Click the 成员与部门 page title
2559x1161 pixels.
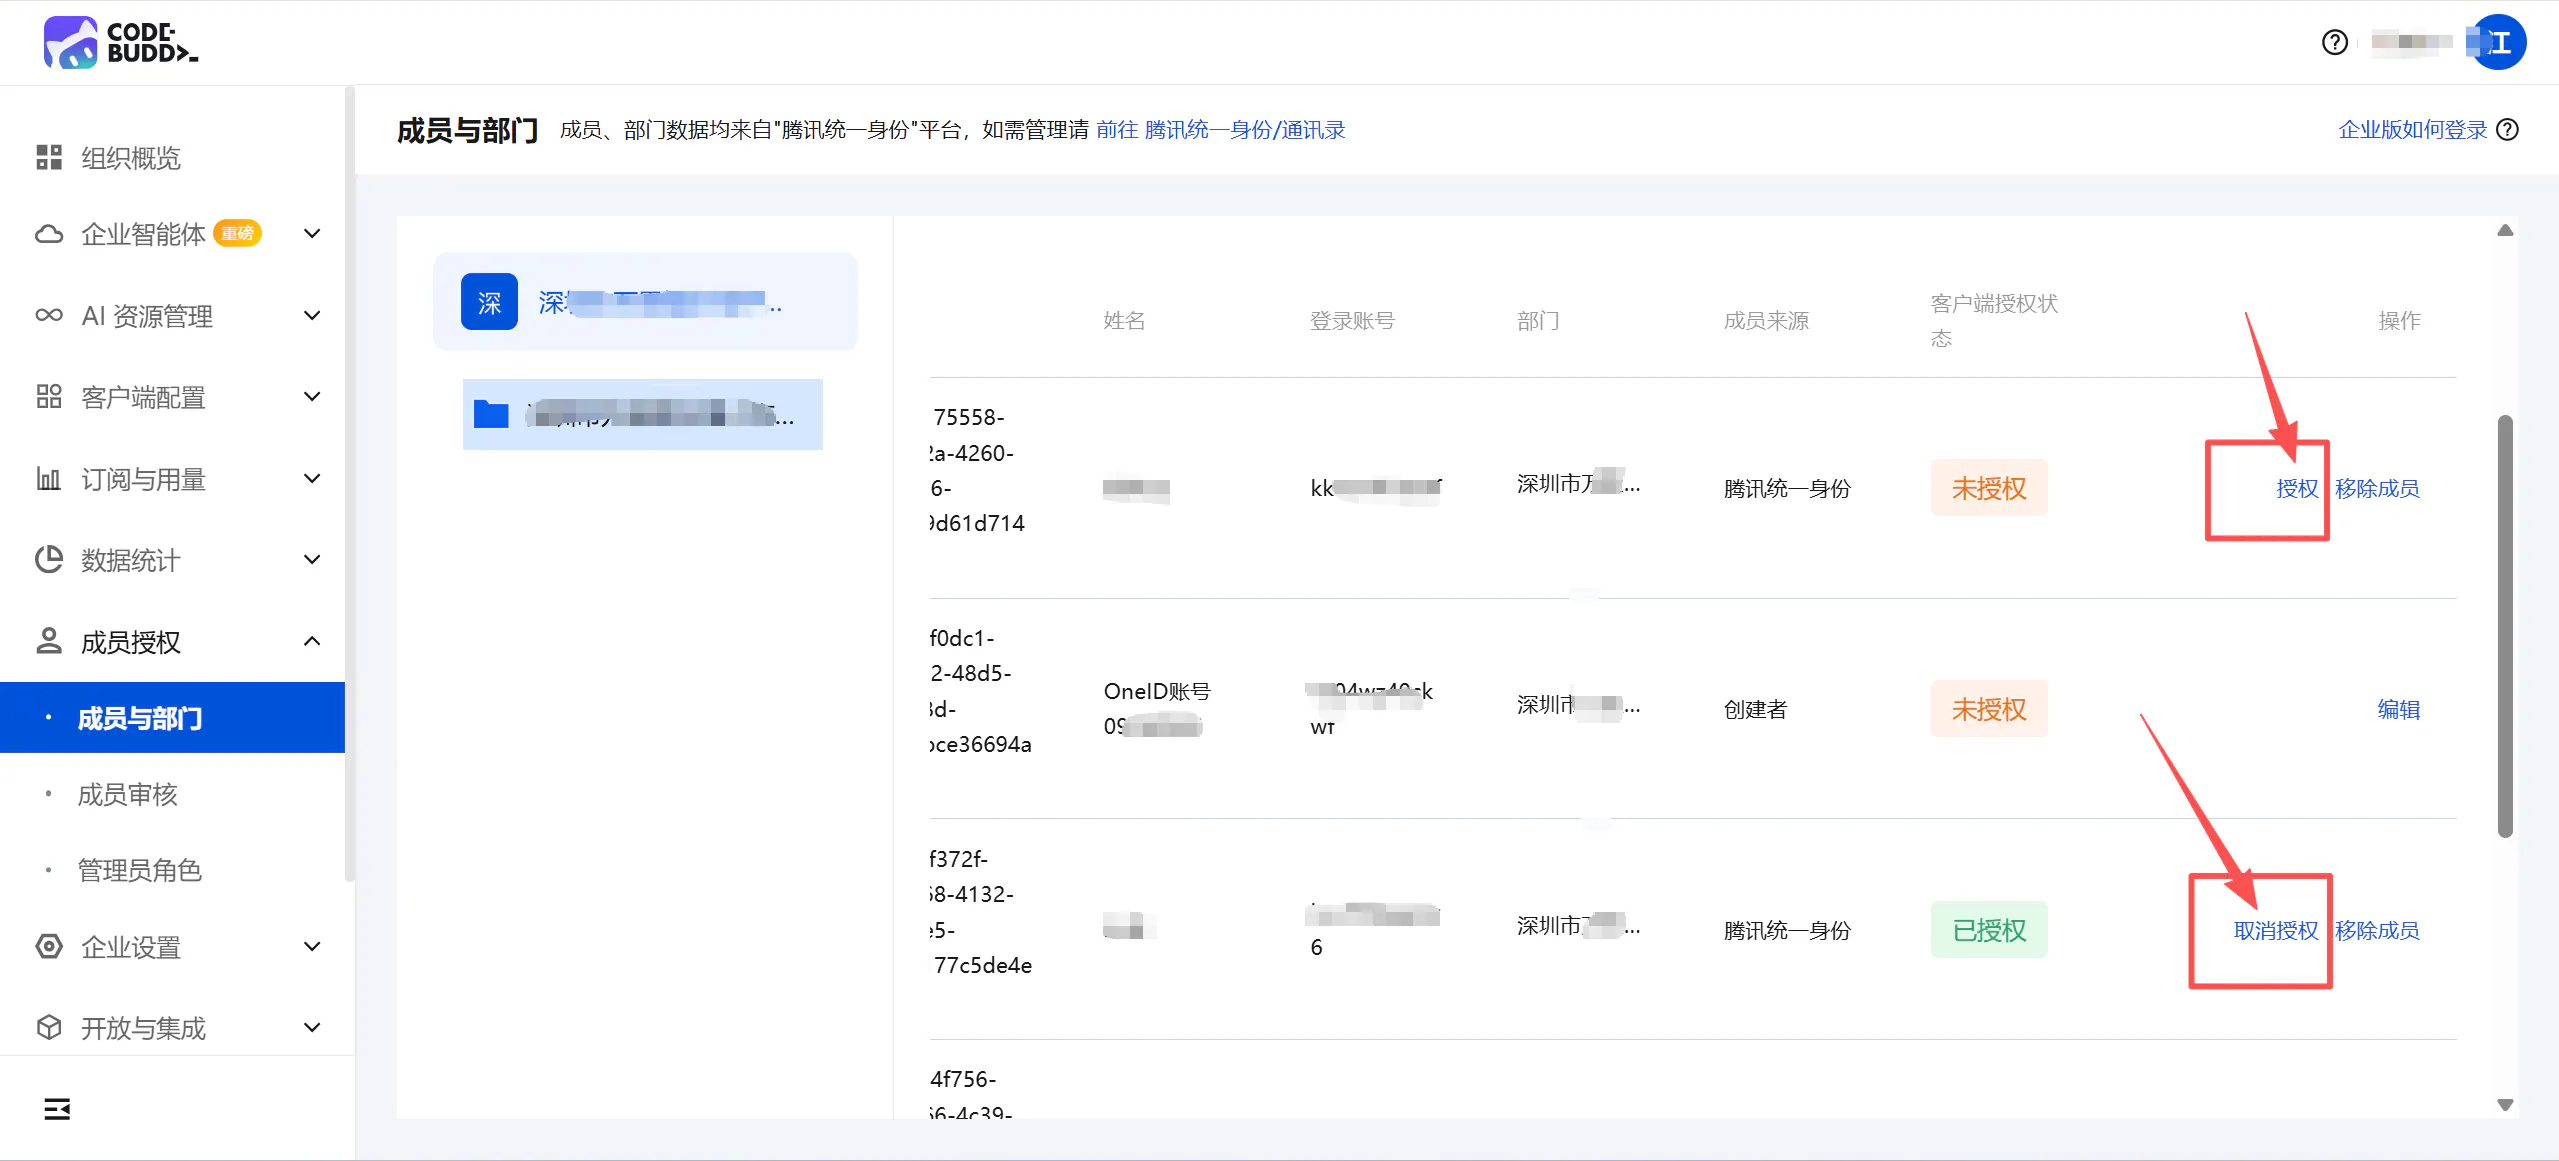coord(467,130)
